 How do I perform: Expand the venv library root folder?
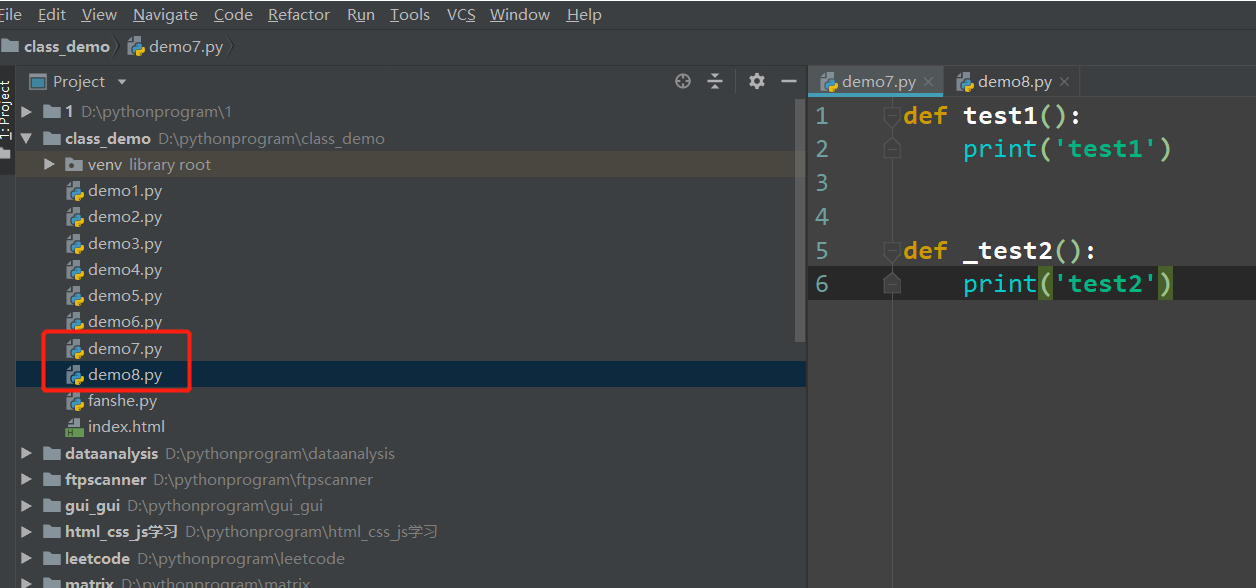coord(49,164)
